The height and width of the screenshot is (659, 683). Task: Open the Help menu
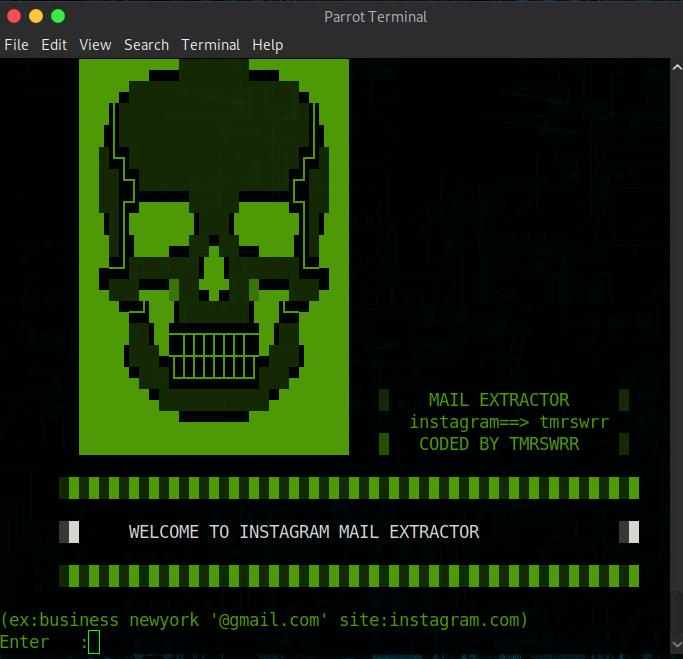[268, 45]
